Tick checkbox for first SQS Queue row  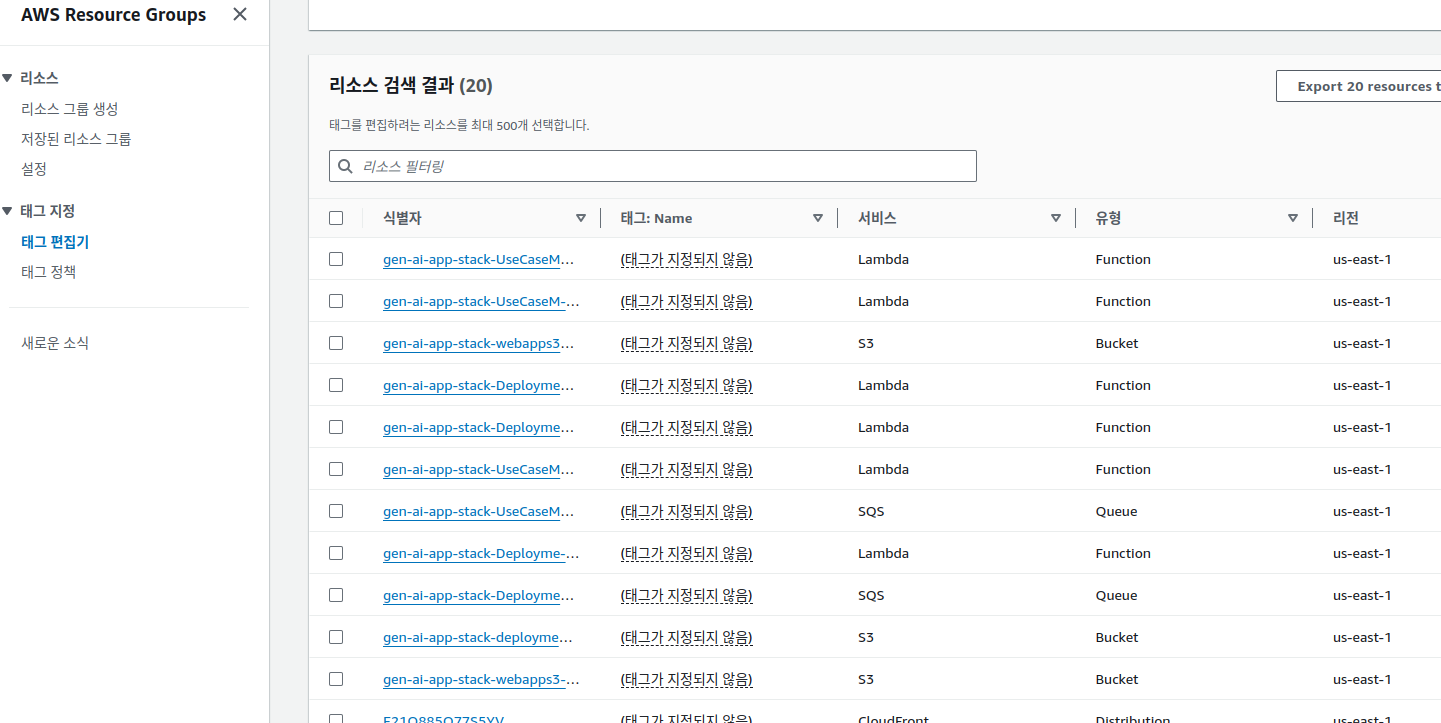click(x=336, y=511)
